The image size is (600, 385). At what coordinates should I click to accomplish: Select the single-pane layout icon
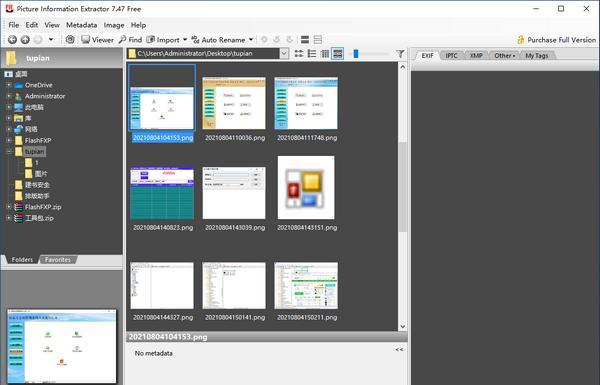point(305,39)
